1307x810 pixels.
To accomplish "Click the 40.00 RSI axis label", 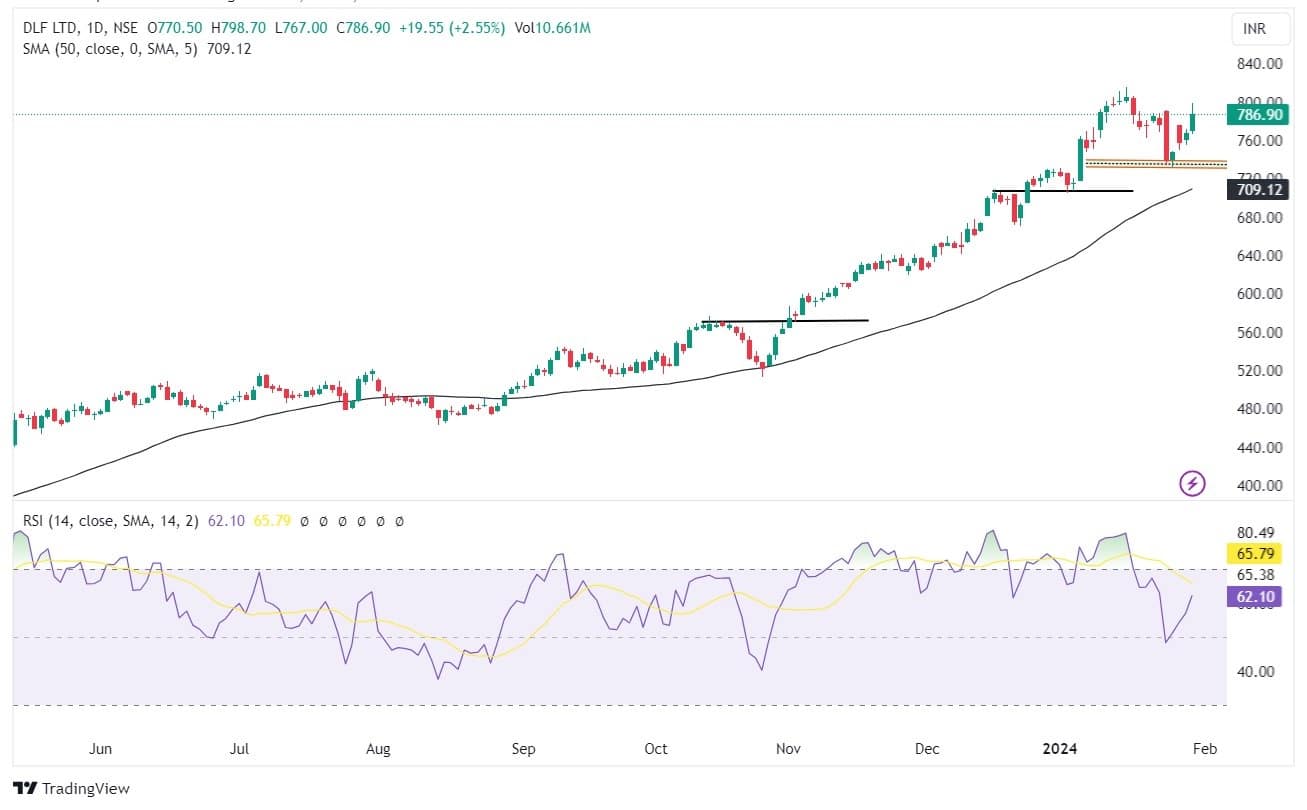I will pos(1256,672).
